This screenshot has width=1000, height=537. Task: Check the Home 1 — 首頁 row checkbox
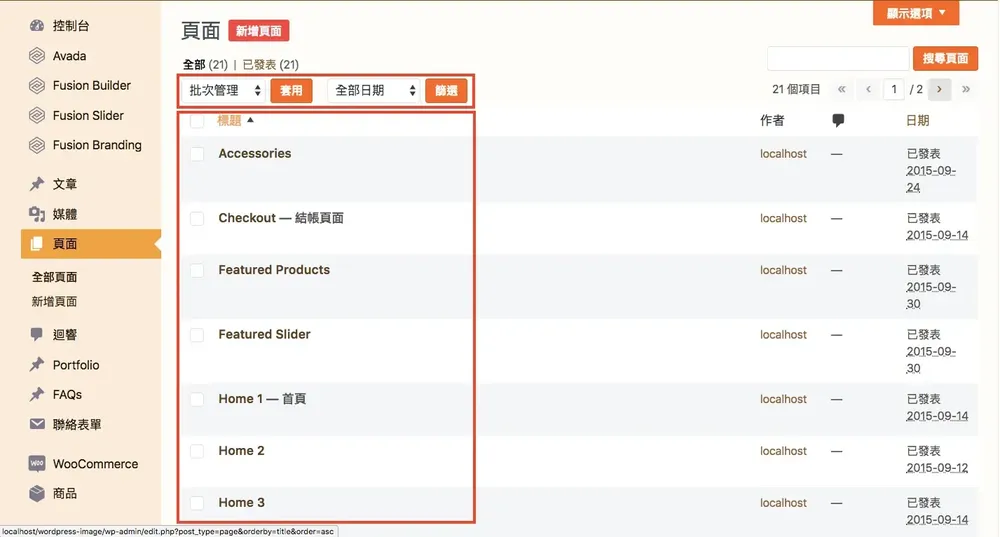coord(197,399)
